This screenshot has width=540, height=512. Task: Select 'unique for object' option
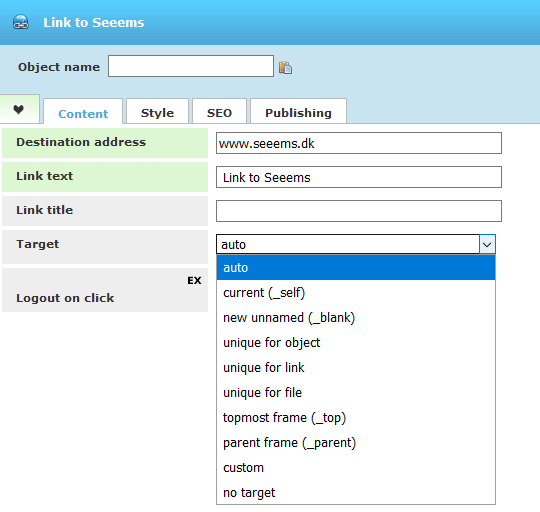point(356,343)
